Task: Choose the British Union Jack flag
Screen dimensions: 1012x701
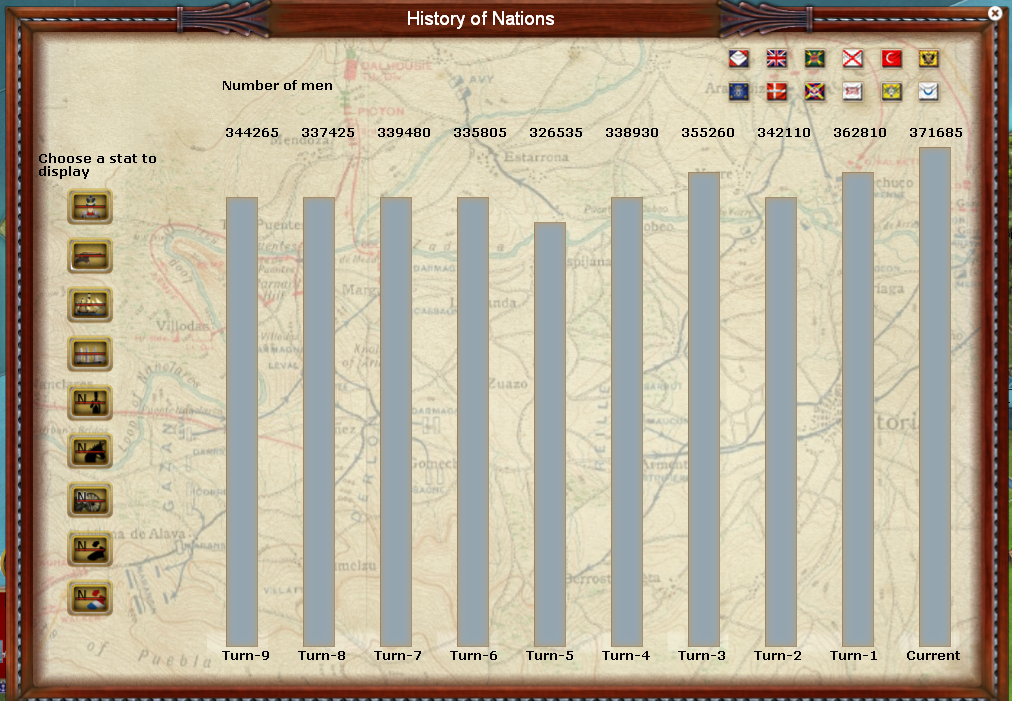Action: tap(776, 59)
